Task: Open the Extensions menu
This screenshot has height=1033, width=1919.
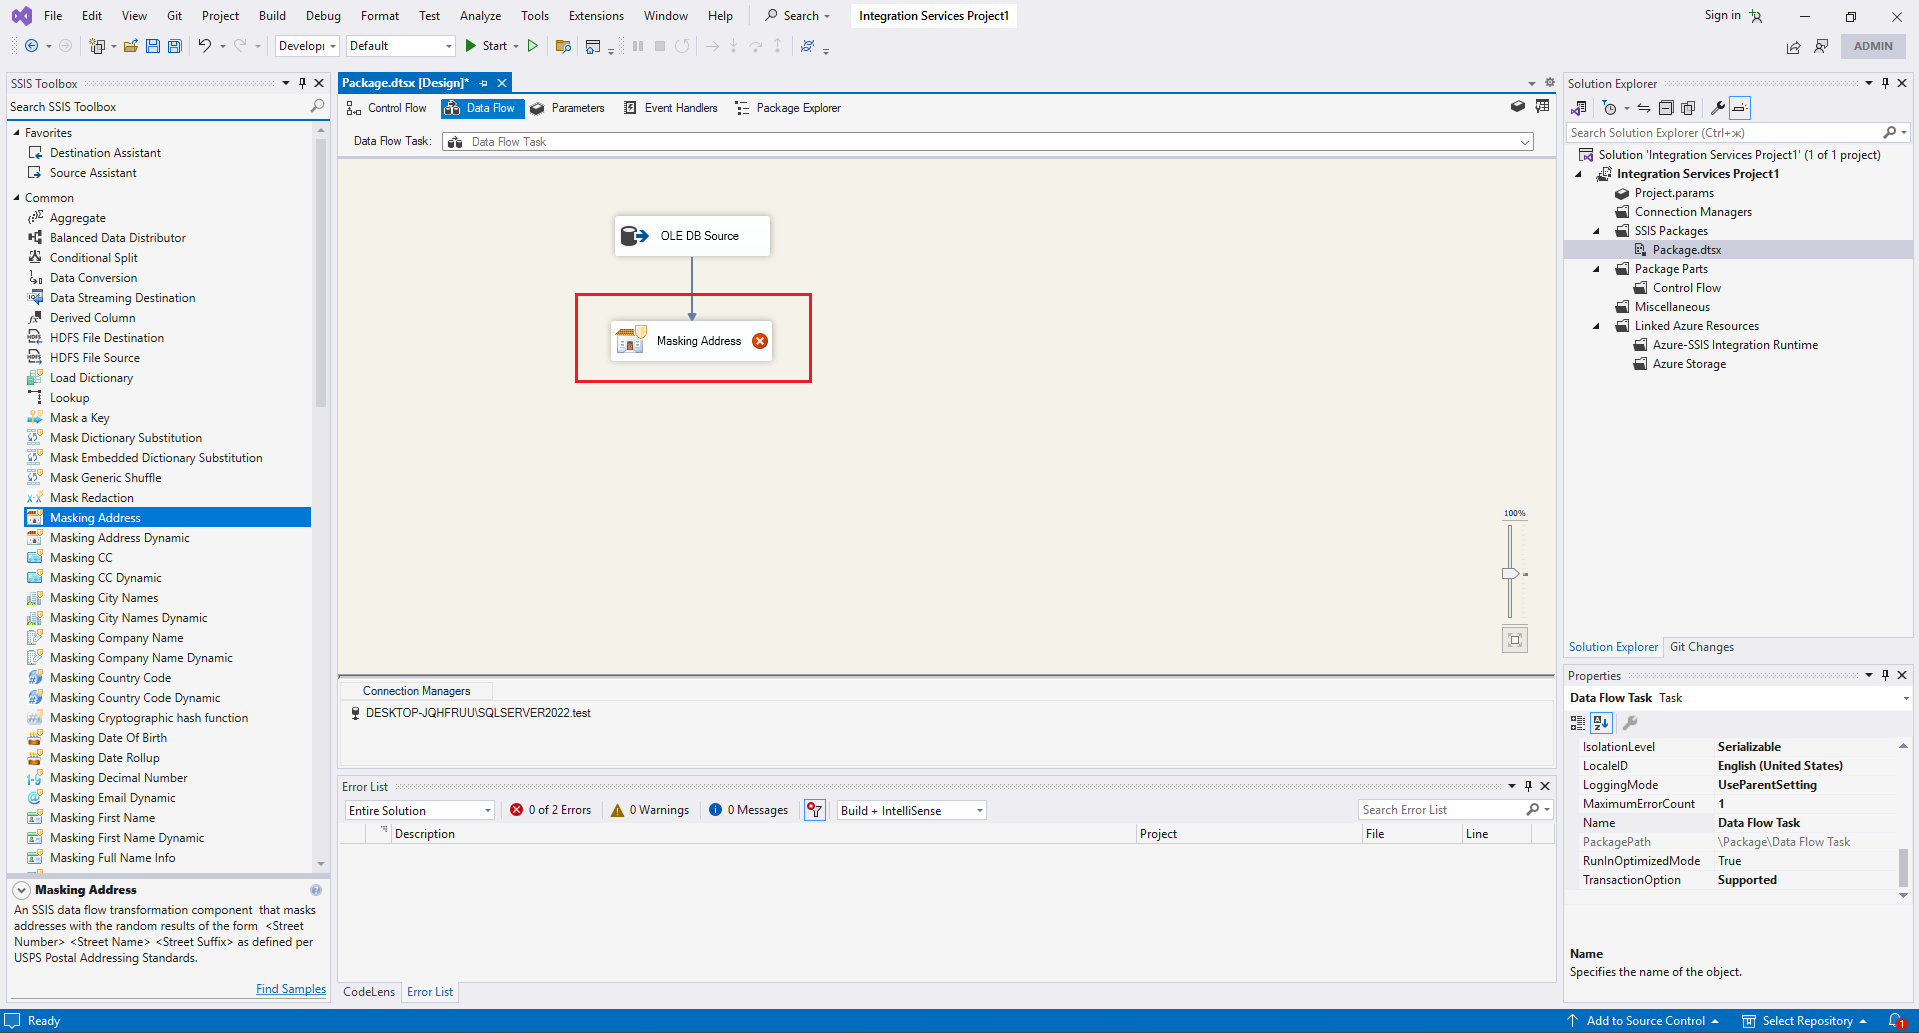Action: pyautogui.click(x=596, y=16)
